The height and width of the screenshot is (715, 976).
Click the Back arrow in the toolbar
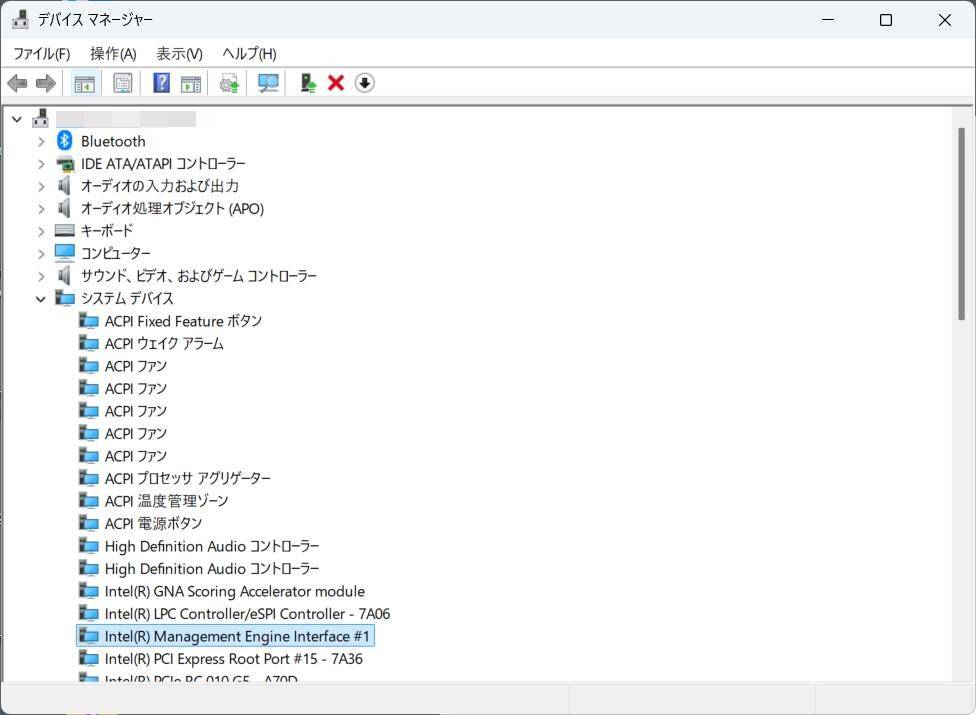(17, 83)
